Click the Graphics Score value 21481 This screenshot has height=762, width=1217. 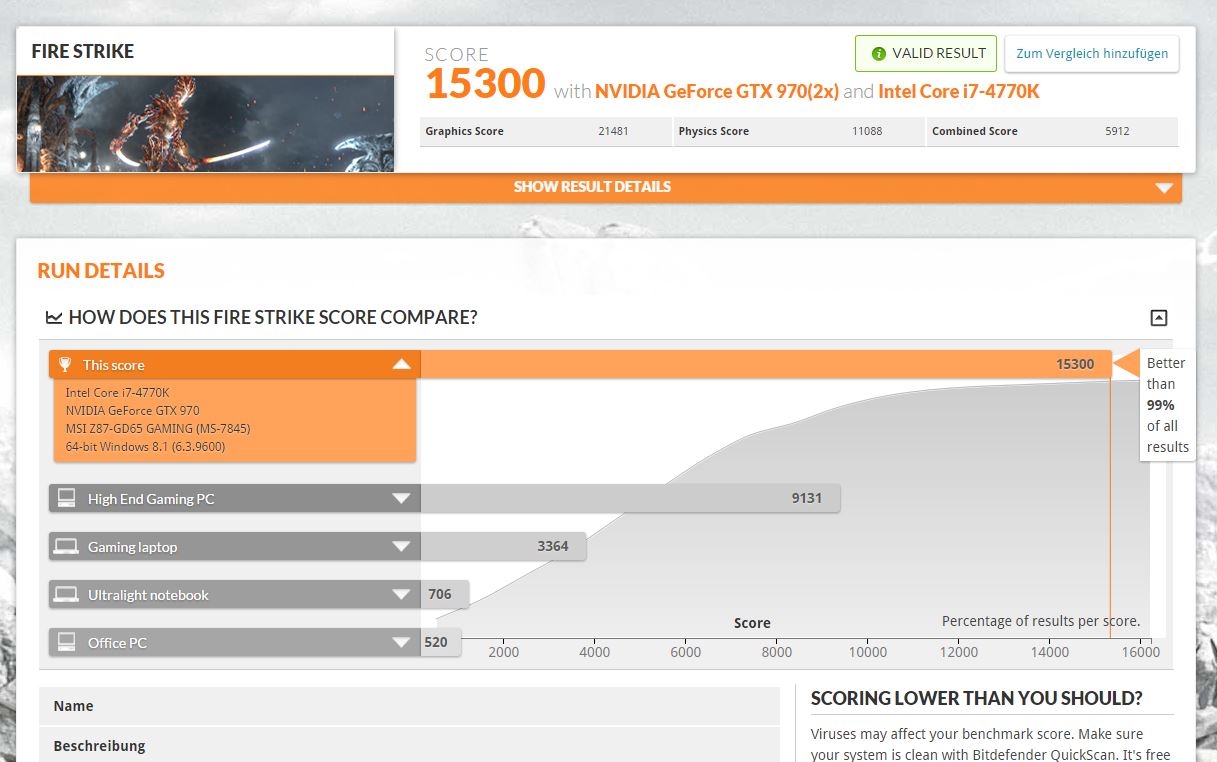612,131
